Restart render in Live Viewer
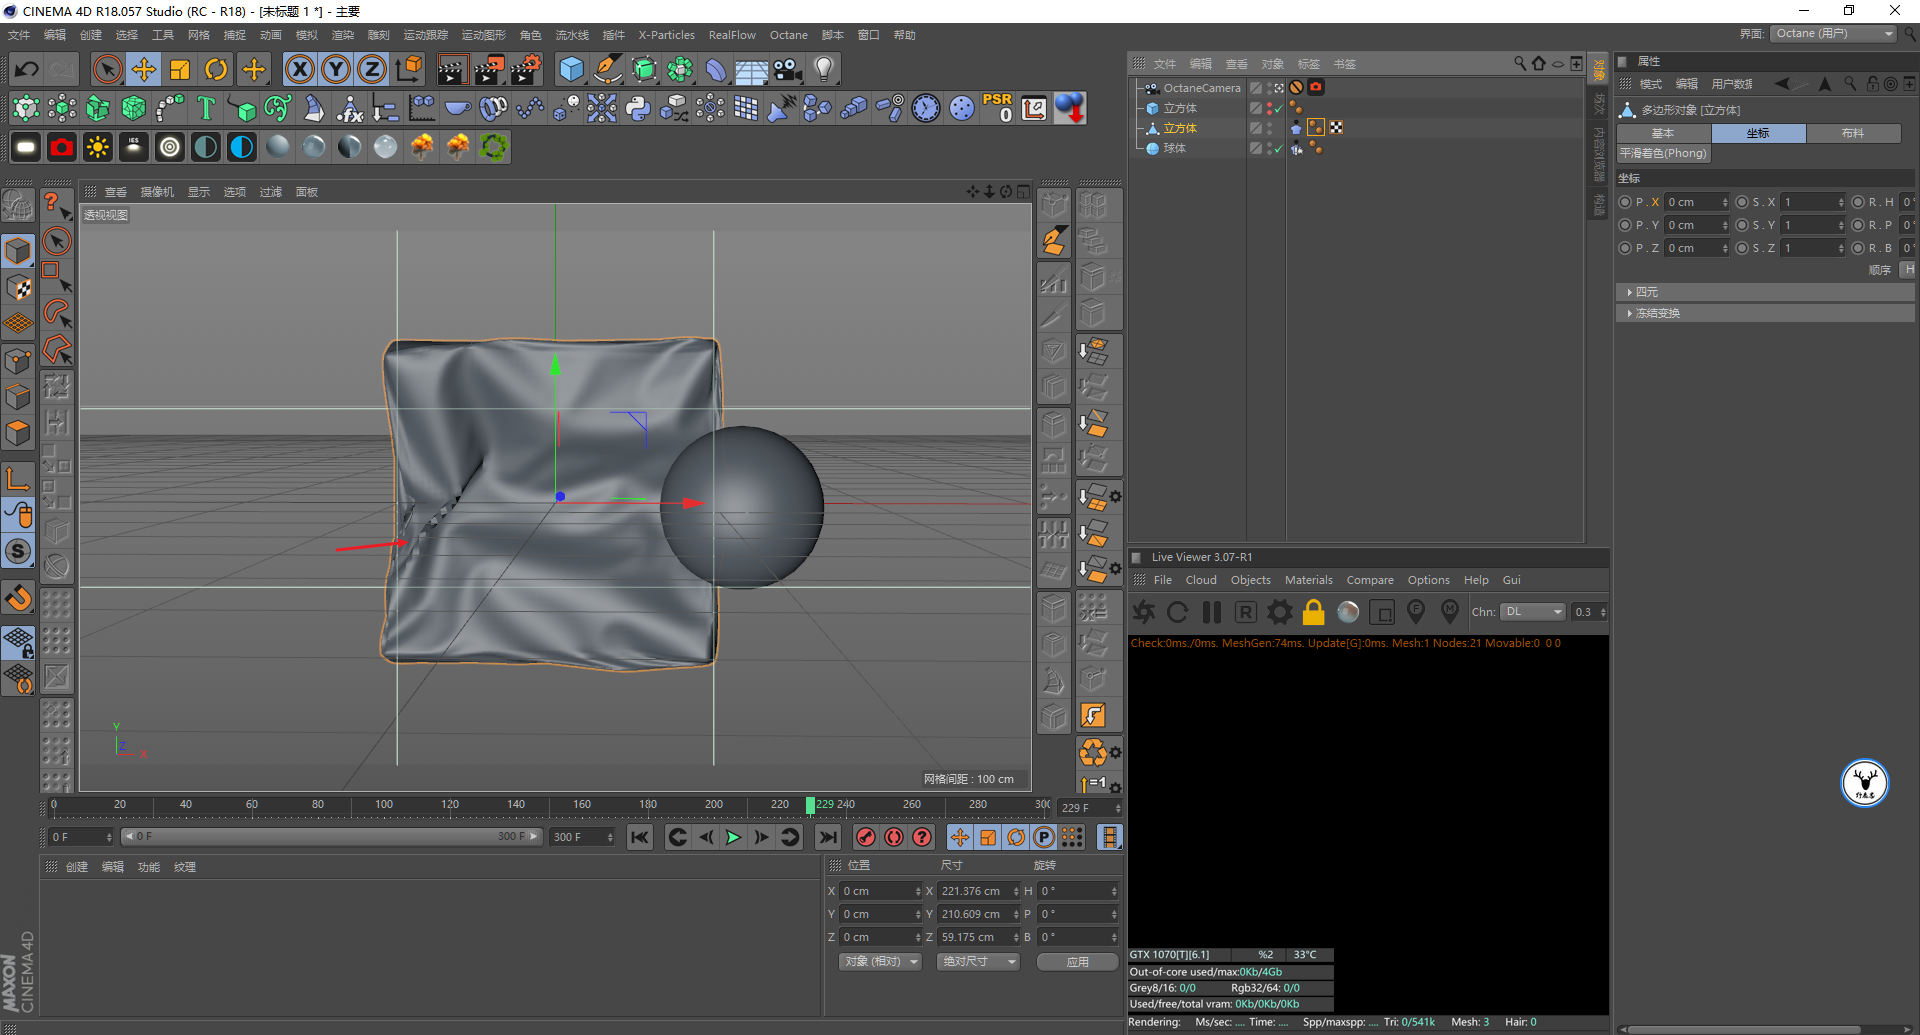The height and width of the screenshot is (1035, 1920). tap(1178, 611)
